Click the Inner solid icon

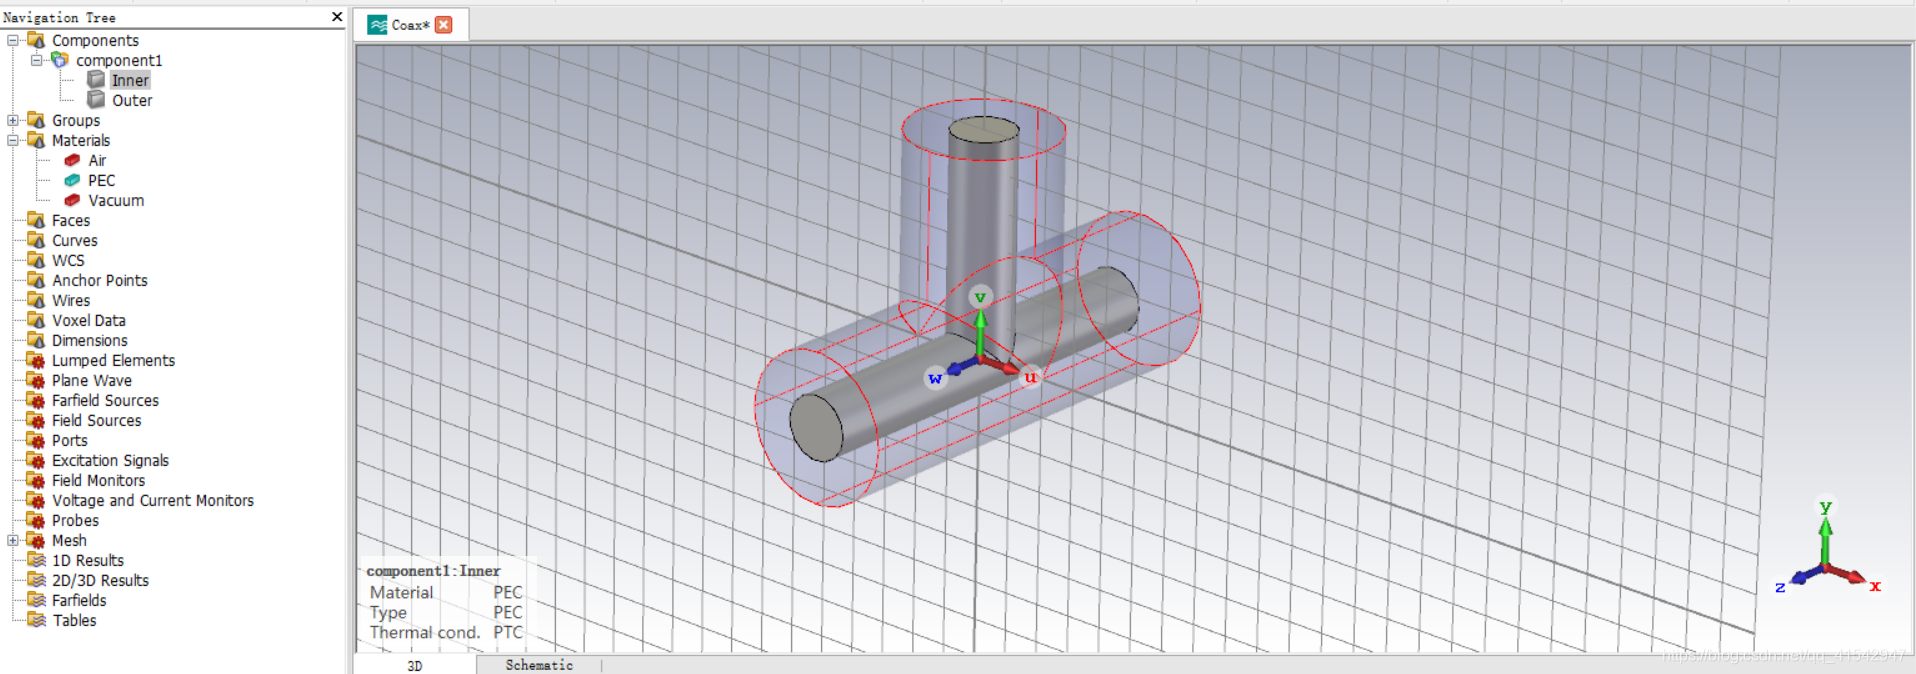coord(96,80)
